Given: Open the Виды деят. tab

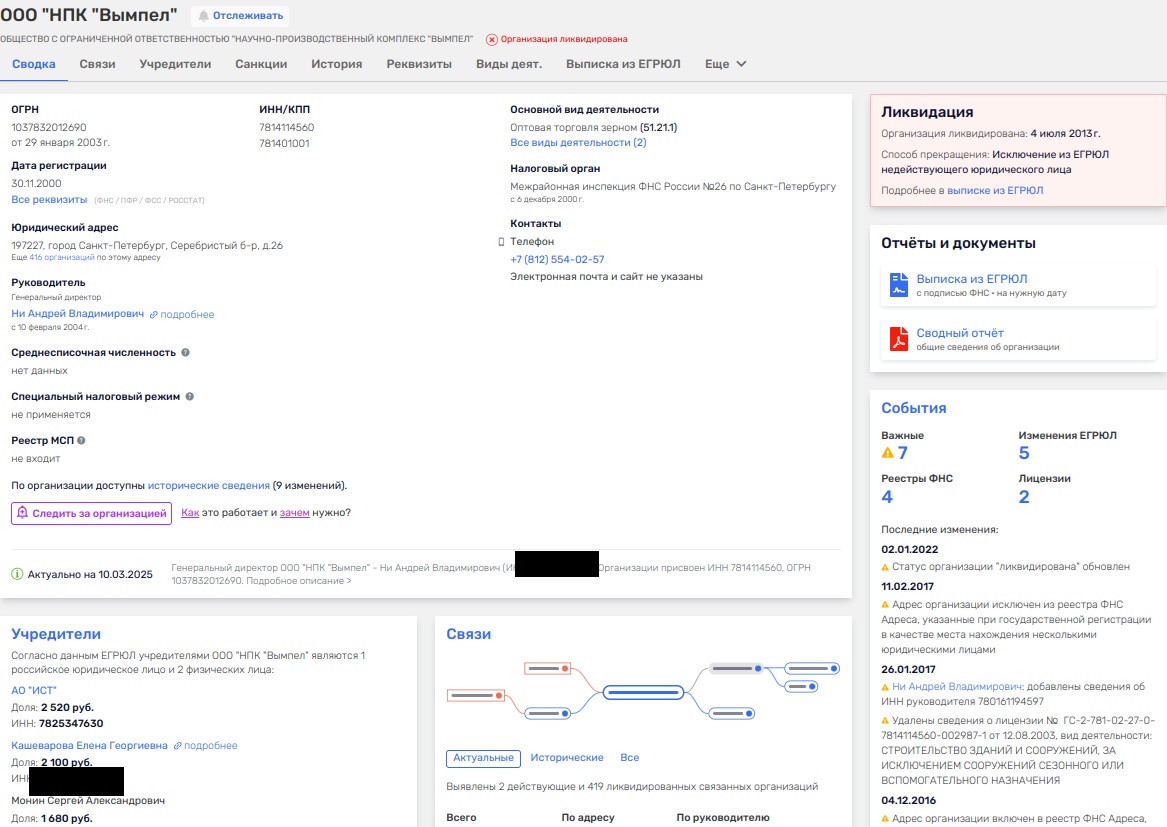Looking at the screenshot, I should click(509, 64).
